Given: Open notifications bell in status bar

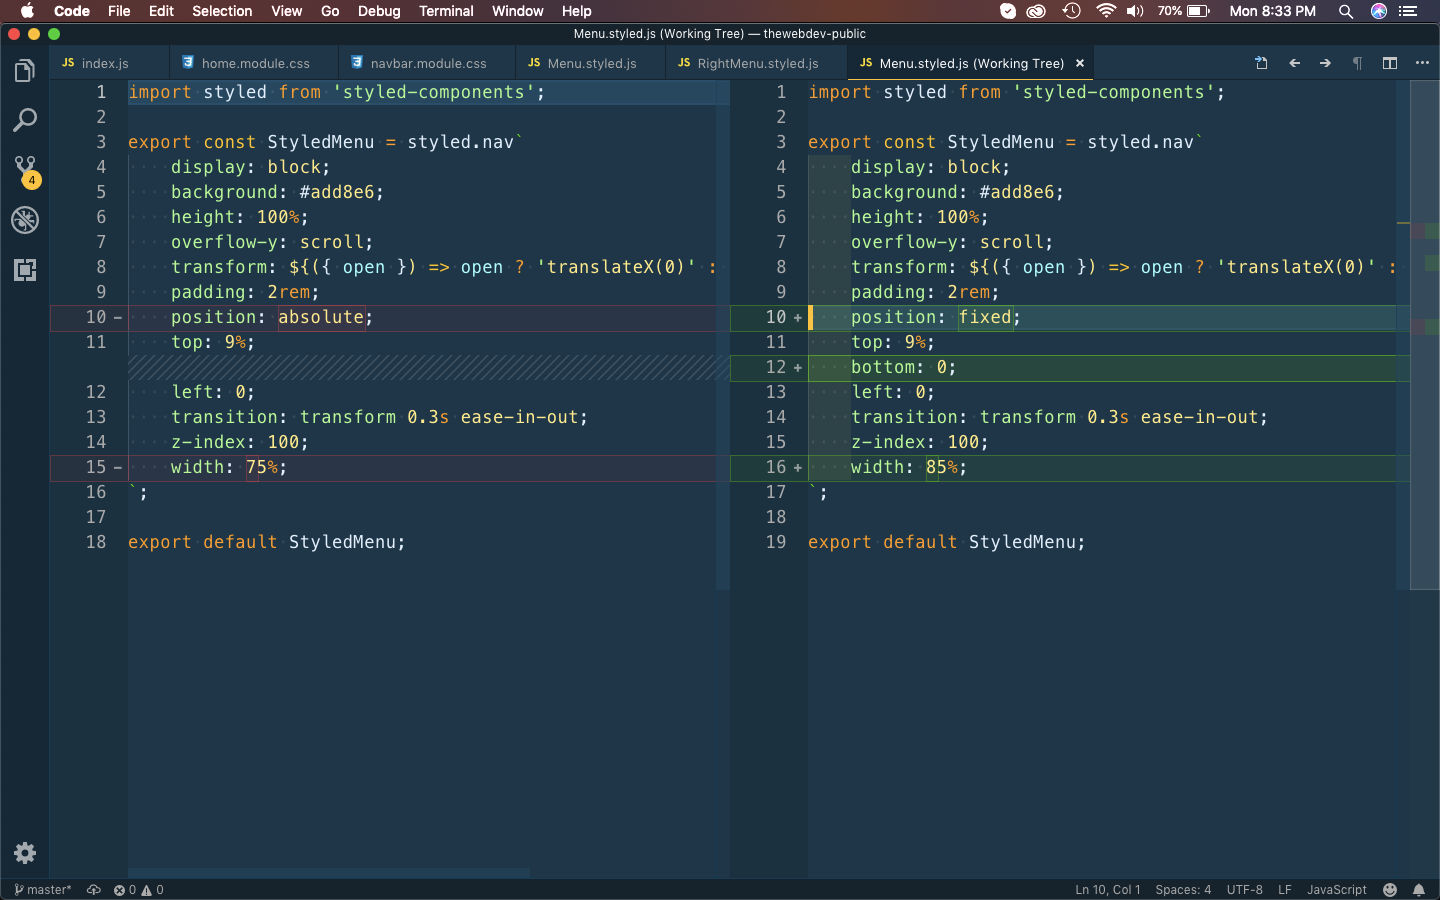Looking at the screenshot, I should click(x=1419, y=889).
